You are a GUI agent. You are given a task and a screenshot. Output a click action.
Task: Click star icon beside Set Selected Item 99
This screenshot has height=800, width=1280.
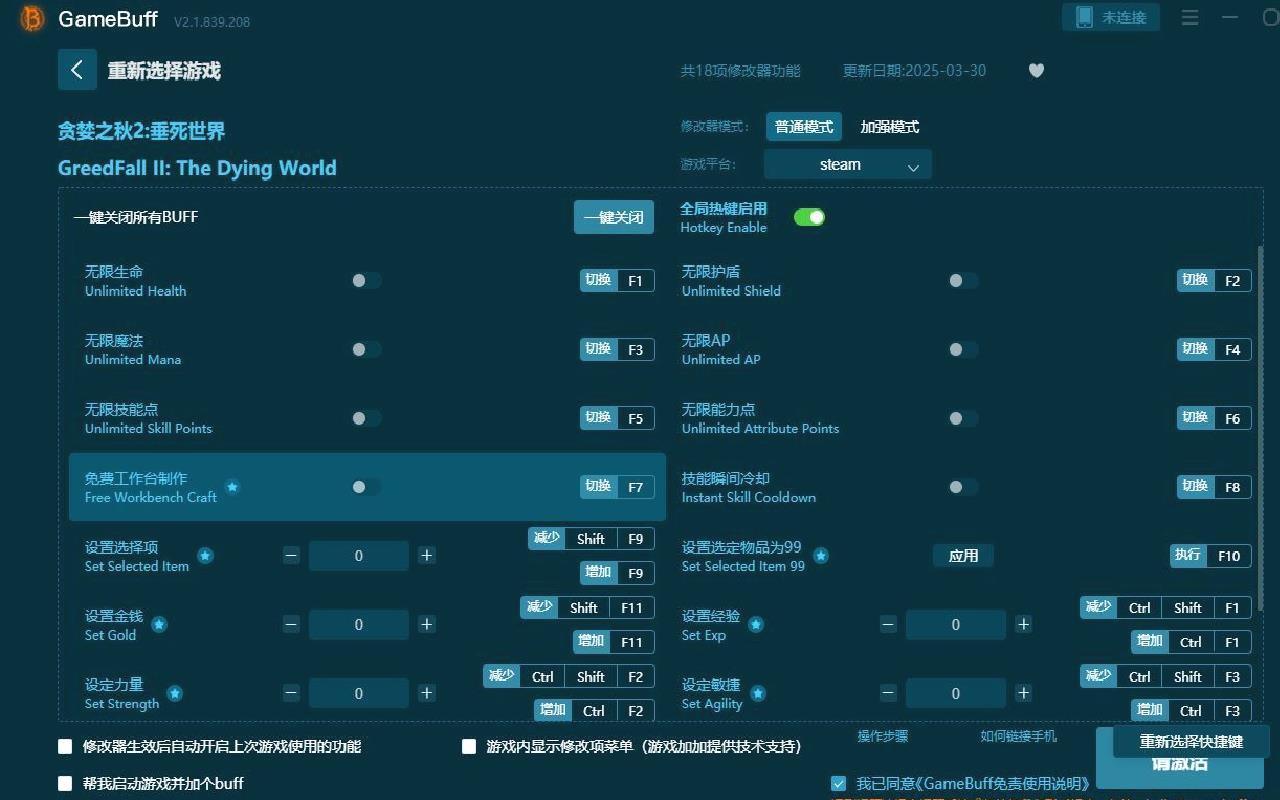821,556
